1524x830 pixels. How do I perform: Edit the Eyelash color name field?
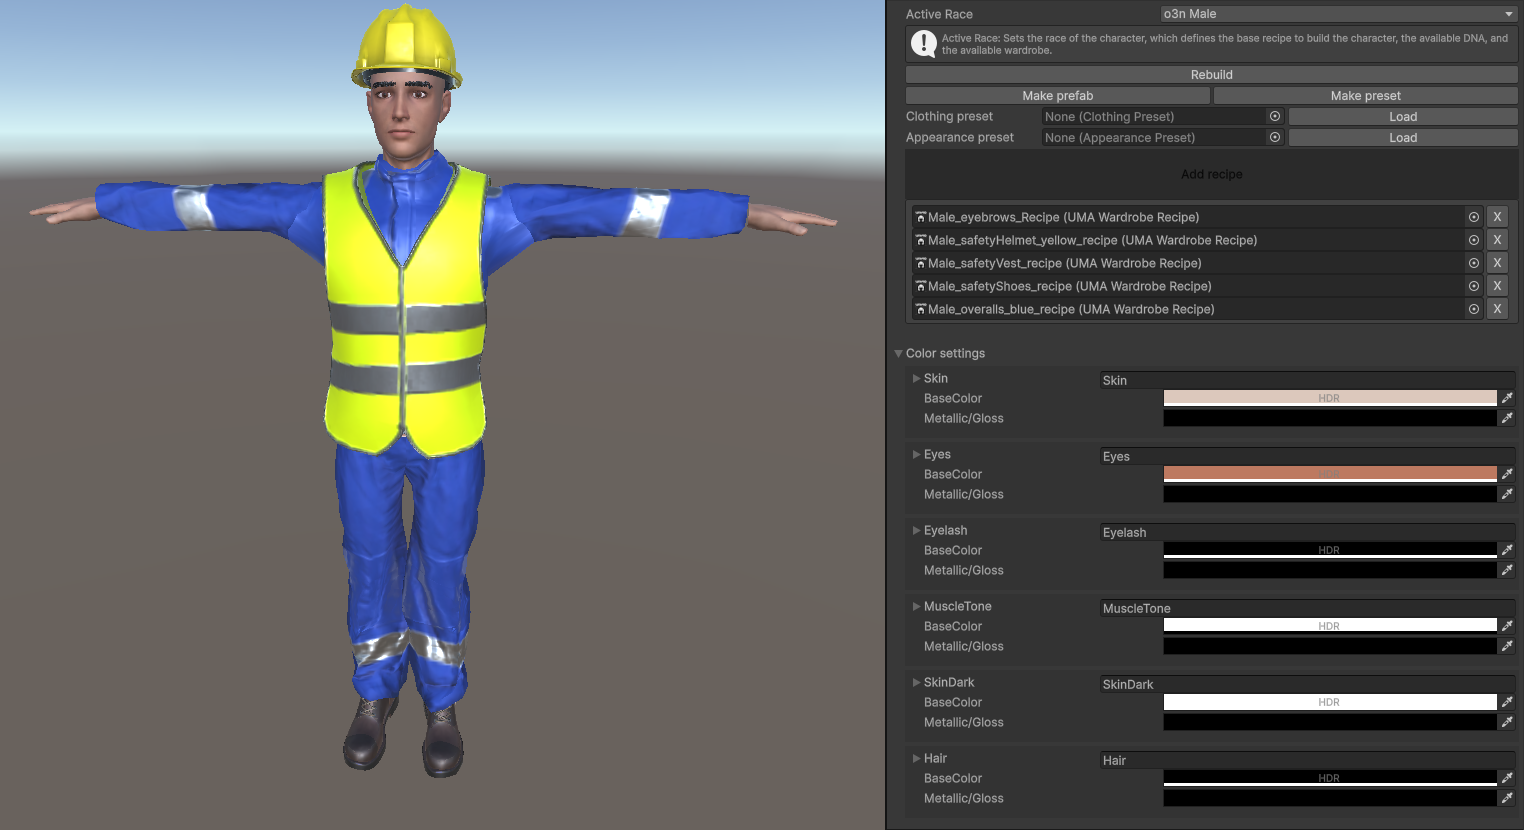1307,532
